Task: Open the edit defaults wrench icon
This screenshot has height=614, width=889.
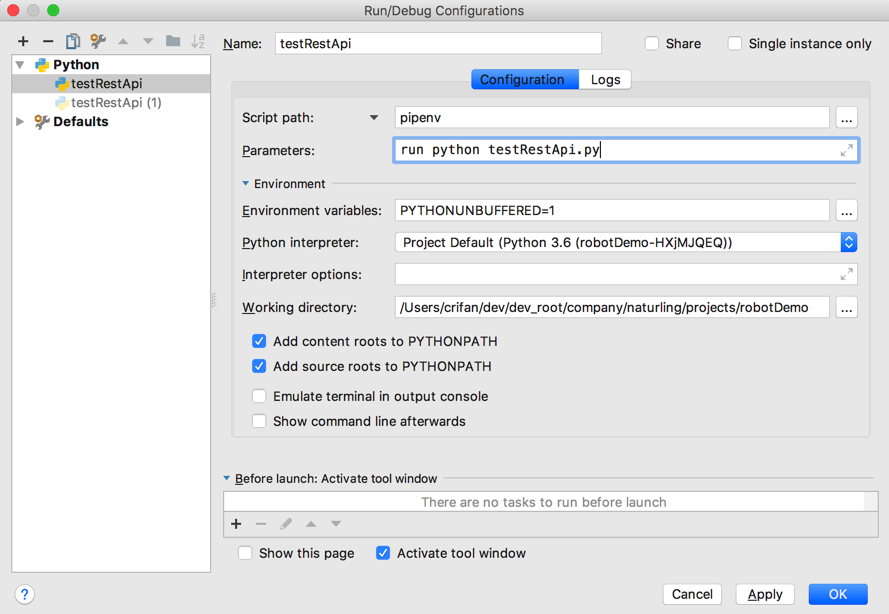Action: (98, 41)
